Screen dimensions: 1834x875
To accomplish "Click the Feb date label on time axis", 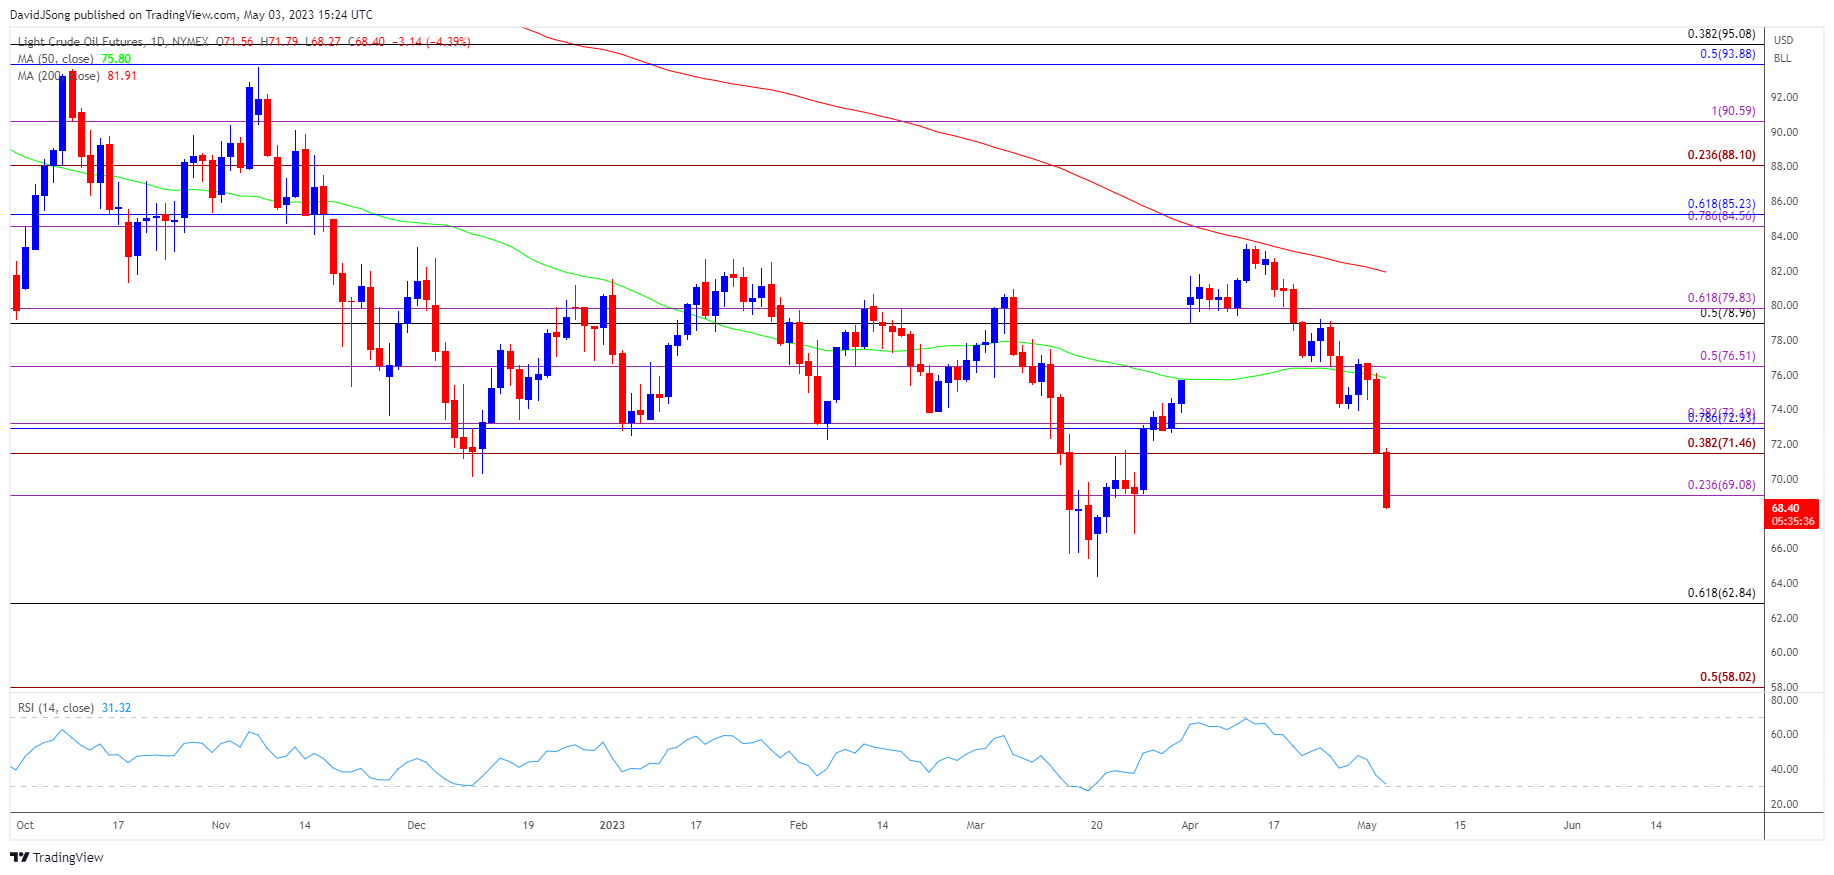I will [798, 825].
